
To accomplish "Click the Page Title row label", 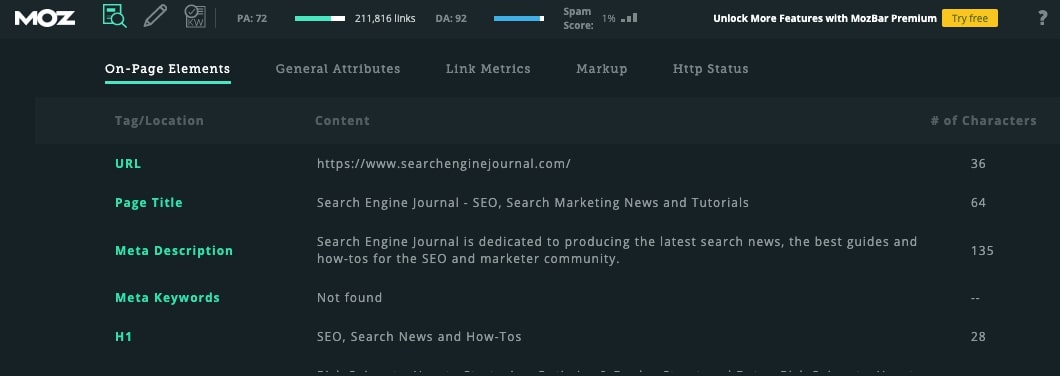I will point(149,203).
